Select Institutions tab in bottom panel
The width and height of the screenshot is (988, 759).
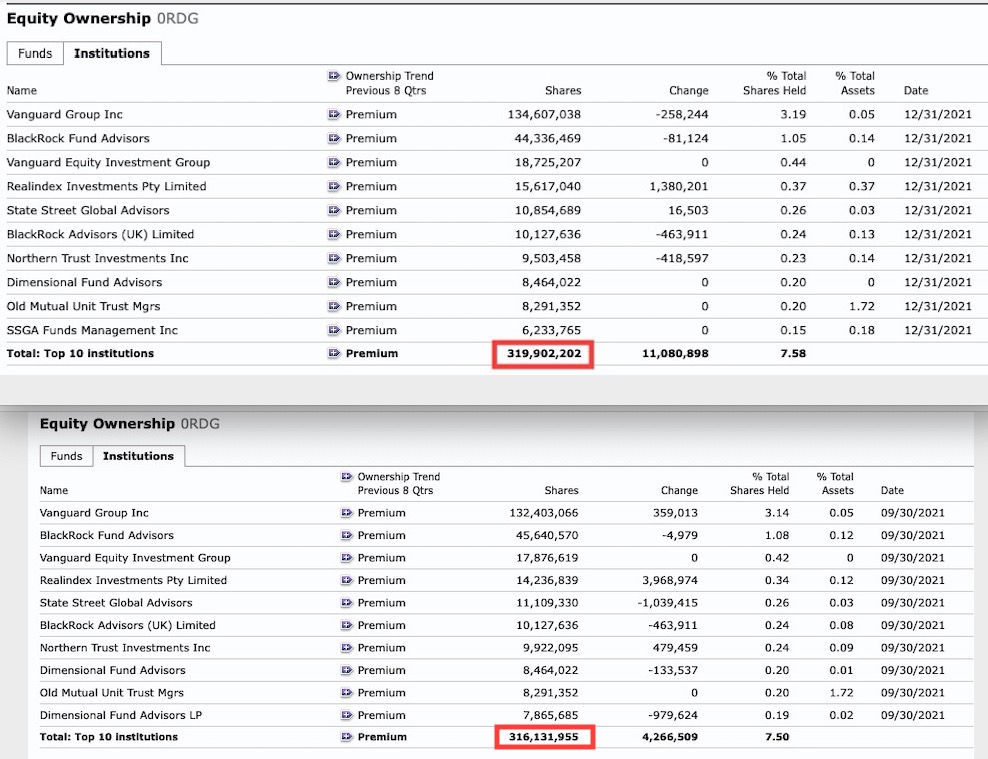pos(138,456)
